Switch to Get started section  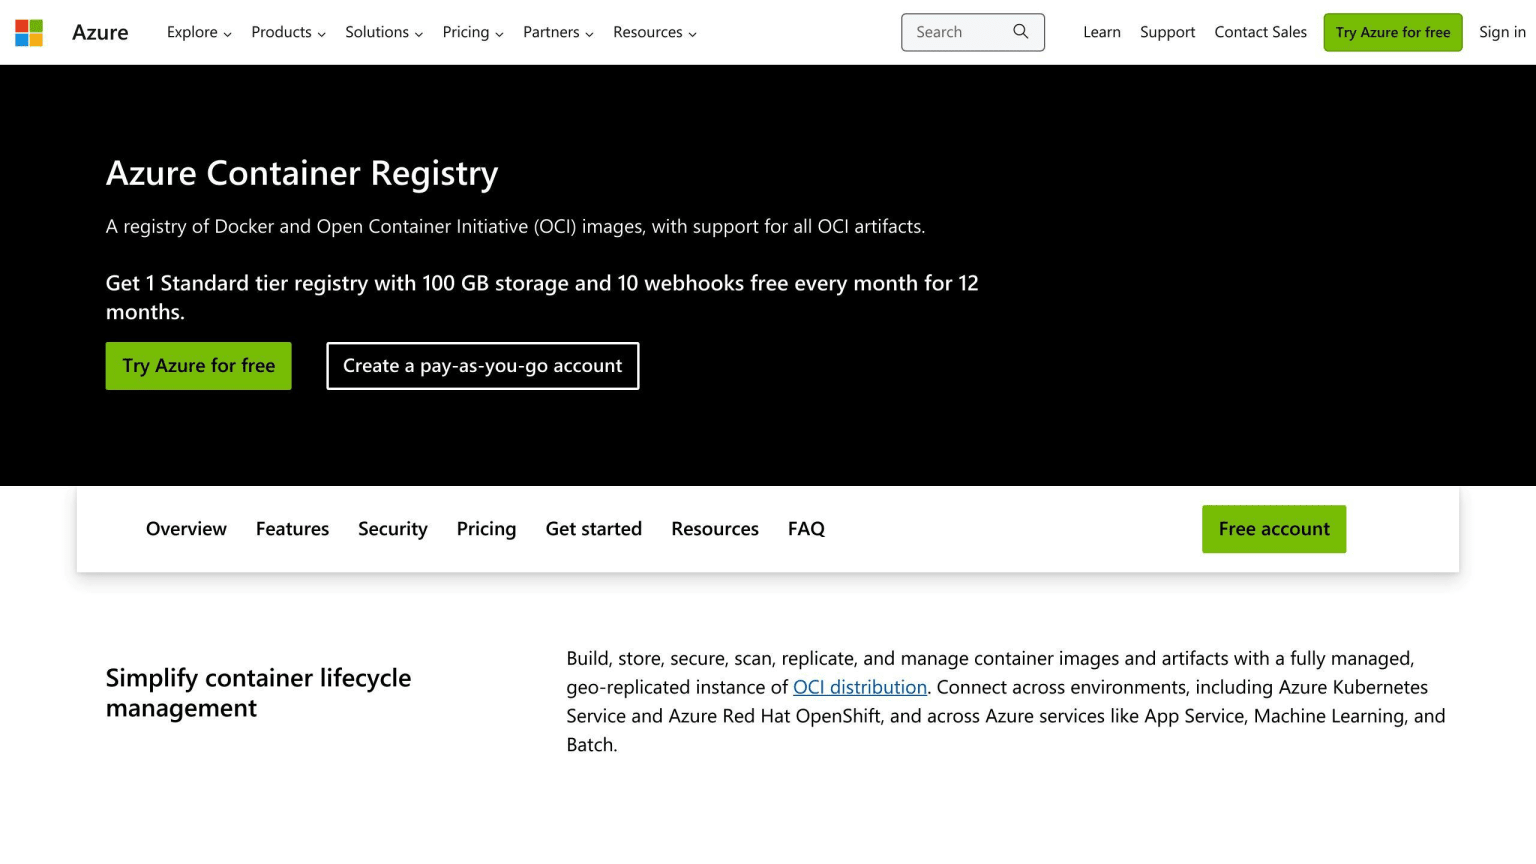[594, 529]
